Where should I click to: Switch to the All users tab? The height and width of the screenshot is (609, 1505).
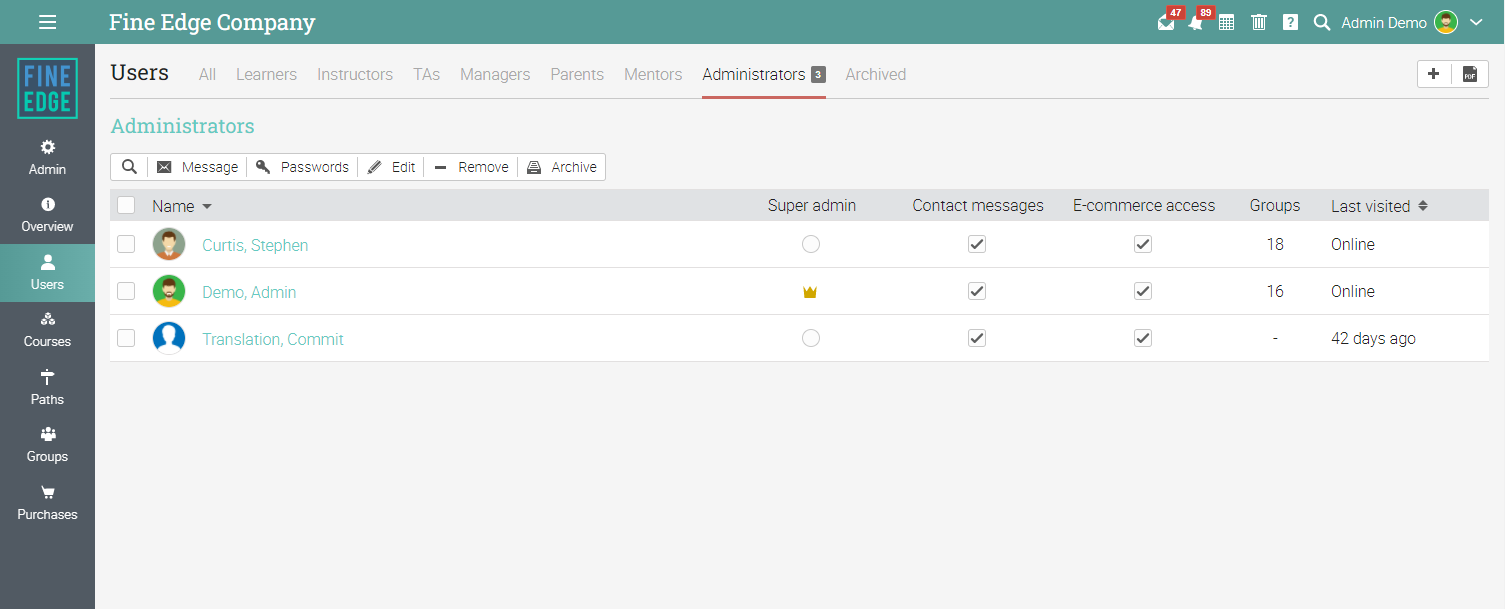coord(207,74)
